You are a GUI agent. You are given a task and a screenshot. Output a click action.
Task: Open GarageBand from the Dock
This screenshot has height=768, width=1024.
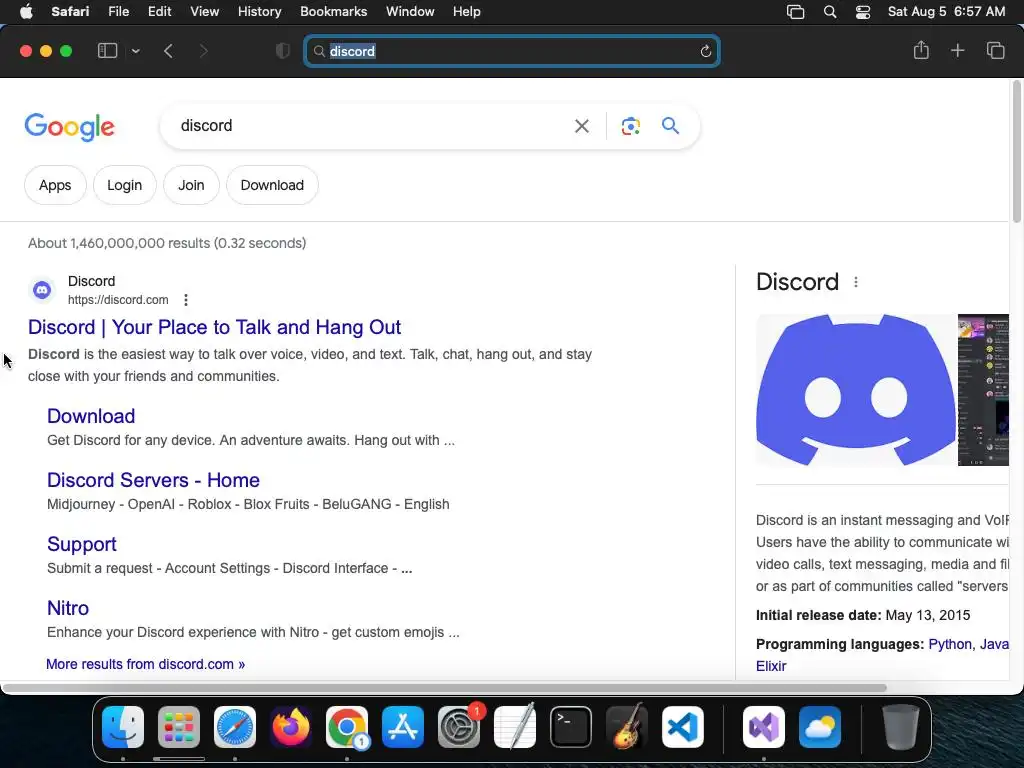click(627, 726)
